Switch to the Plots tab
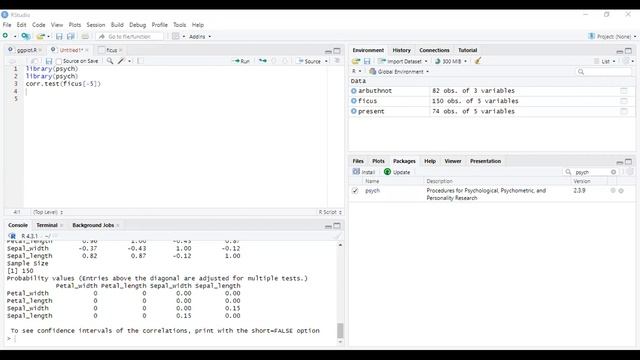The height and width of the screenshot is (360, 640). click(x=378, y=161)
